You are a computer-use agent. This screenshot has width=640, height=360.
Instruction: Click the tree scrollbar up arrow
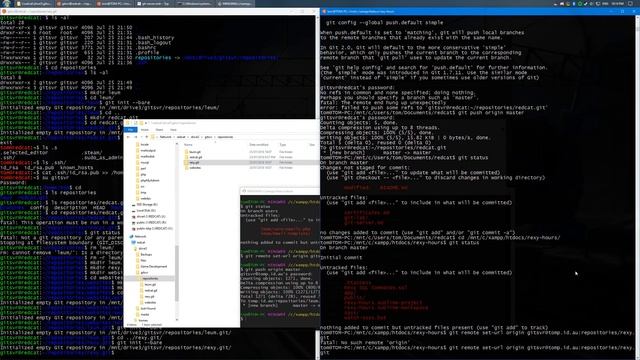pyautogui.click(x=177, y=144)
